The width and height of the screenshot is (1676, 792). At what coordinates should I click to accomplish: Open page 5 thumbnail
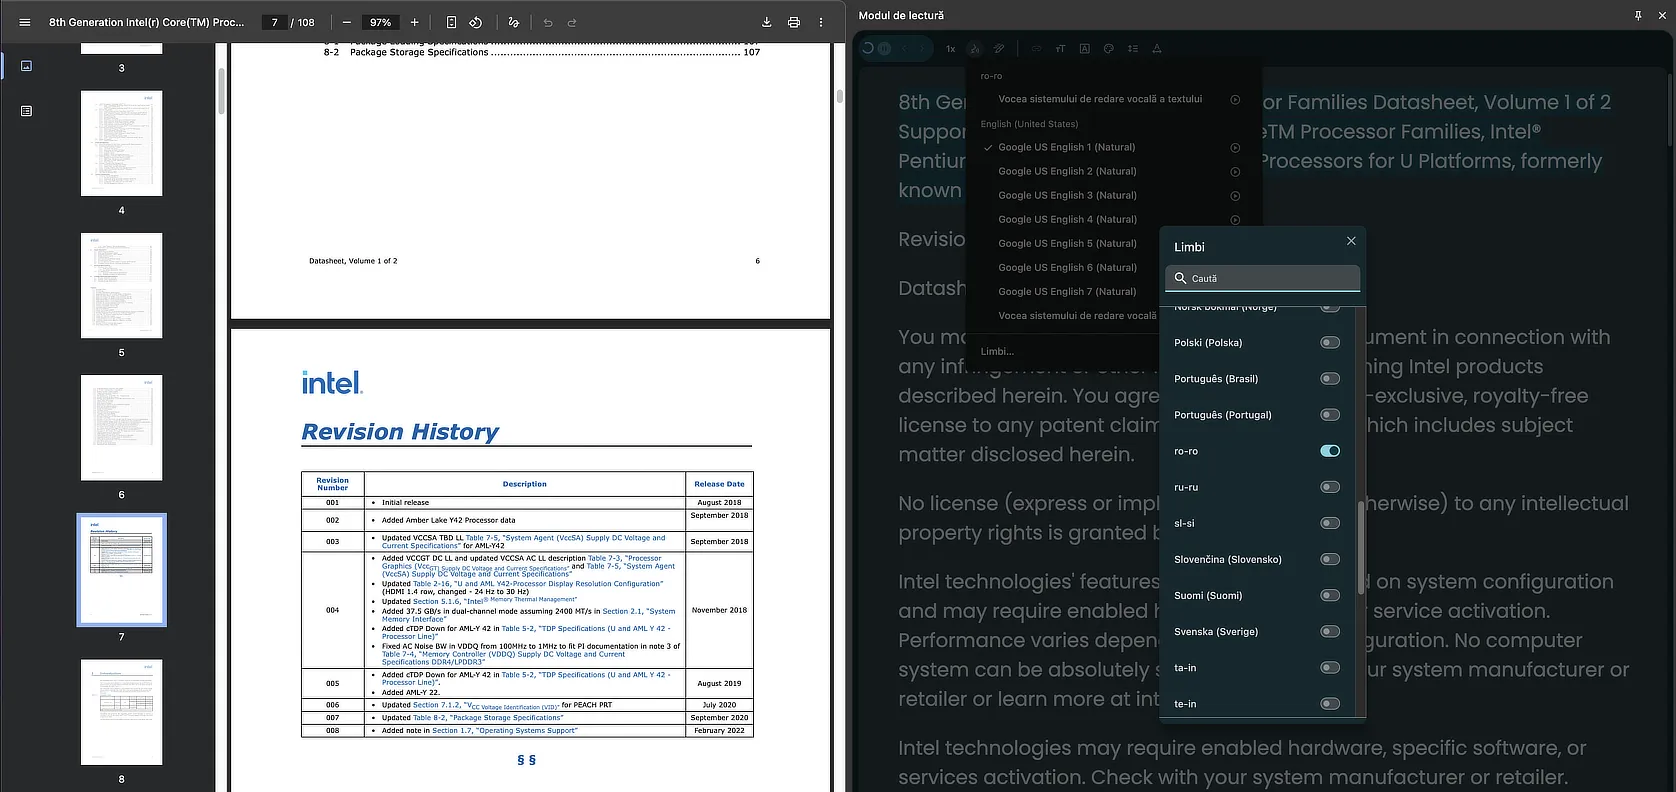tap(121, 286)
